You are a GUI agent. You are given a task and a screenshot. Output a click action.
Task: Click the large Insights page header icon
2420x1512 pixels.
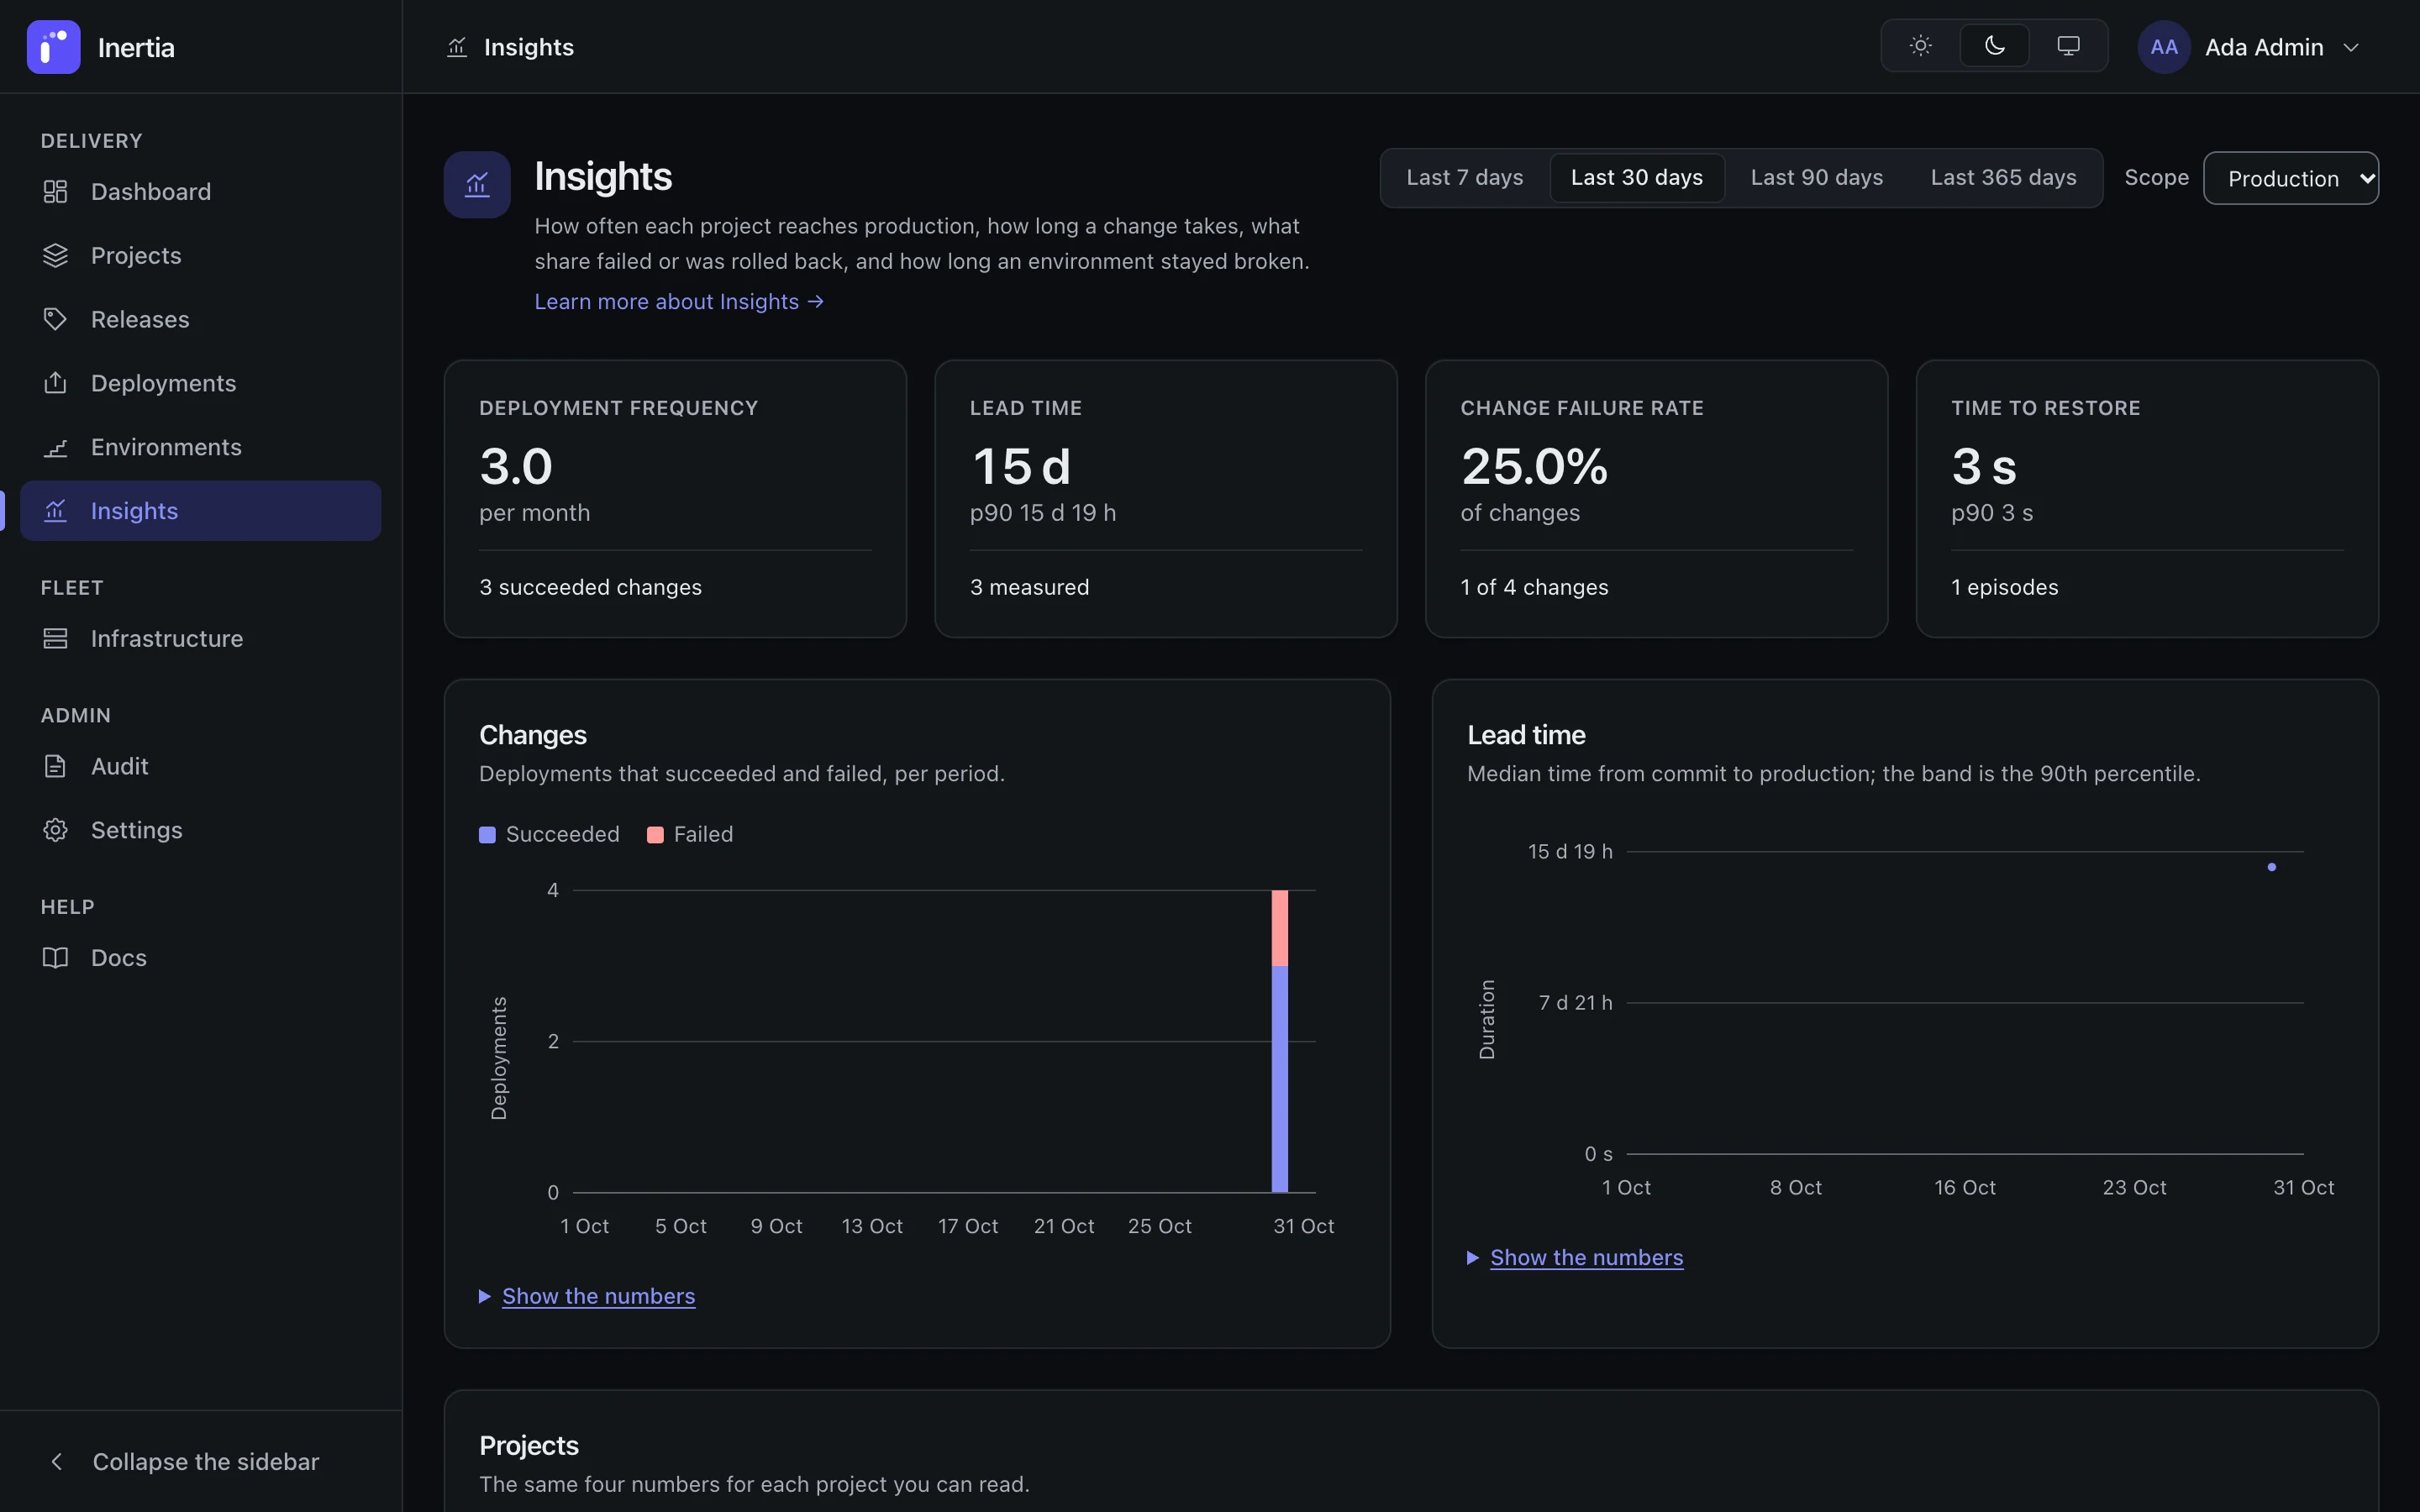click(x=477, y=184)
